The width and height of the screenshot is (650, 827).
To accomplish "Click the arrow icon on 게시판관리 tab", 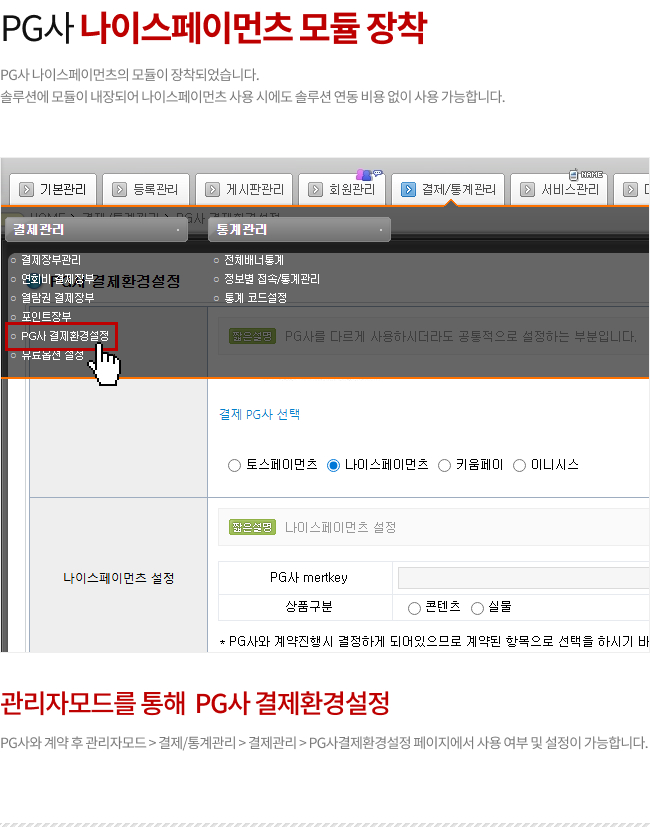I will 214,188.
